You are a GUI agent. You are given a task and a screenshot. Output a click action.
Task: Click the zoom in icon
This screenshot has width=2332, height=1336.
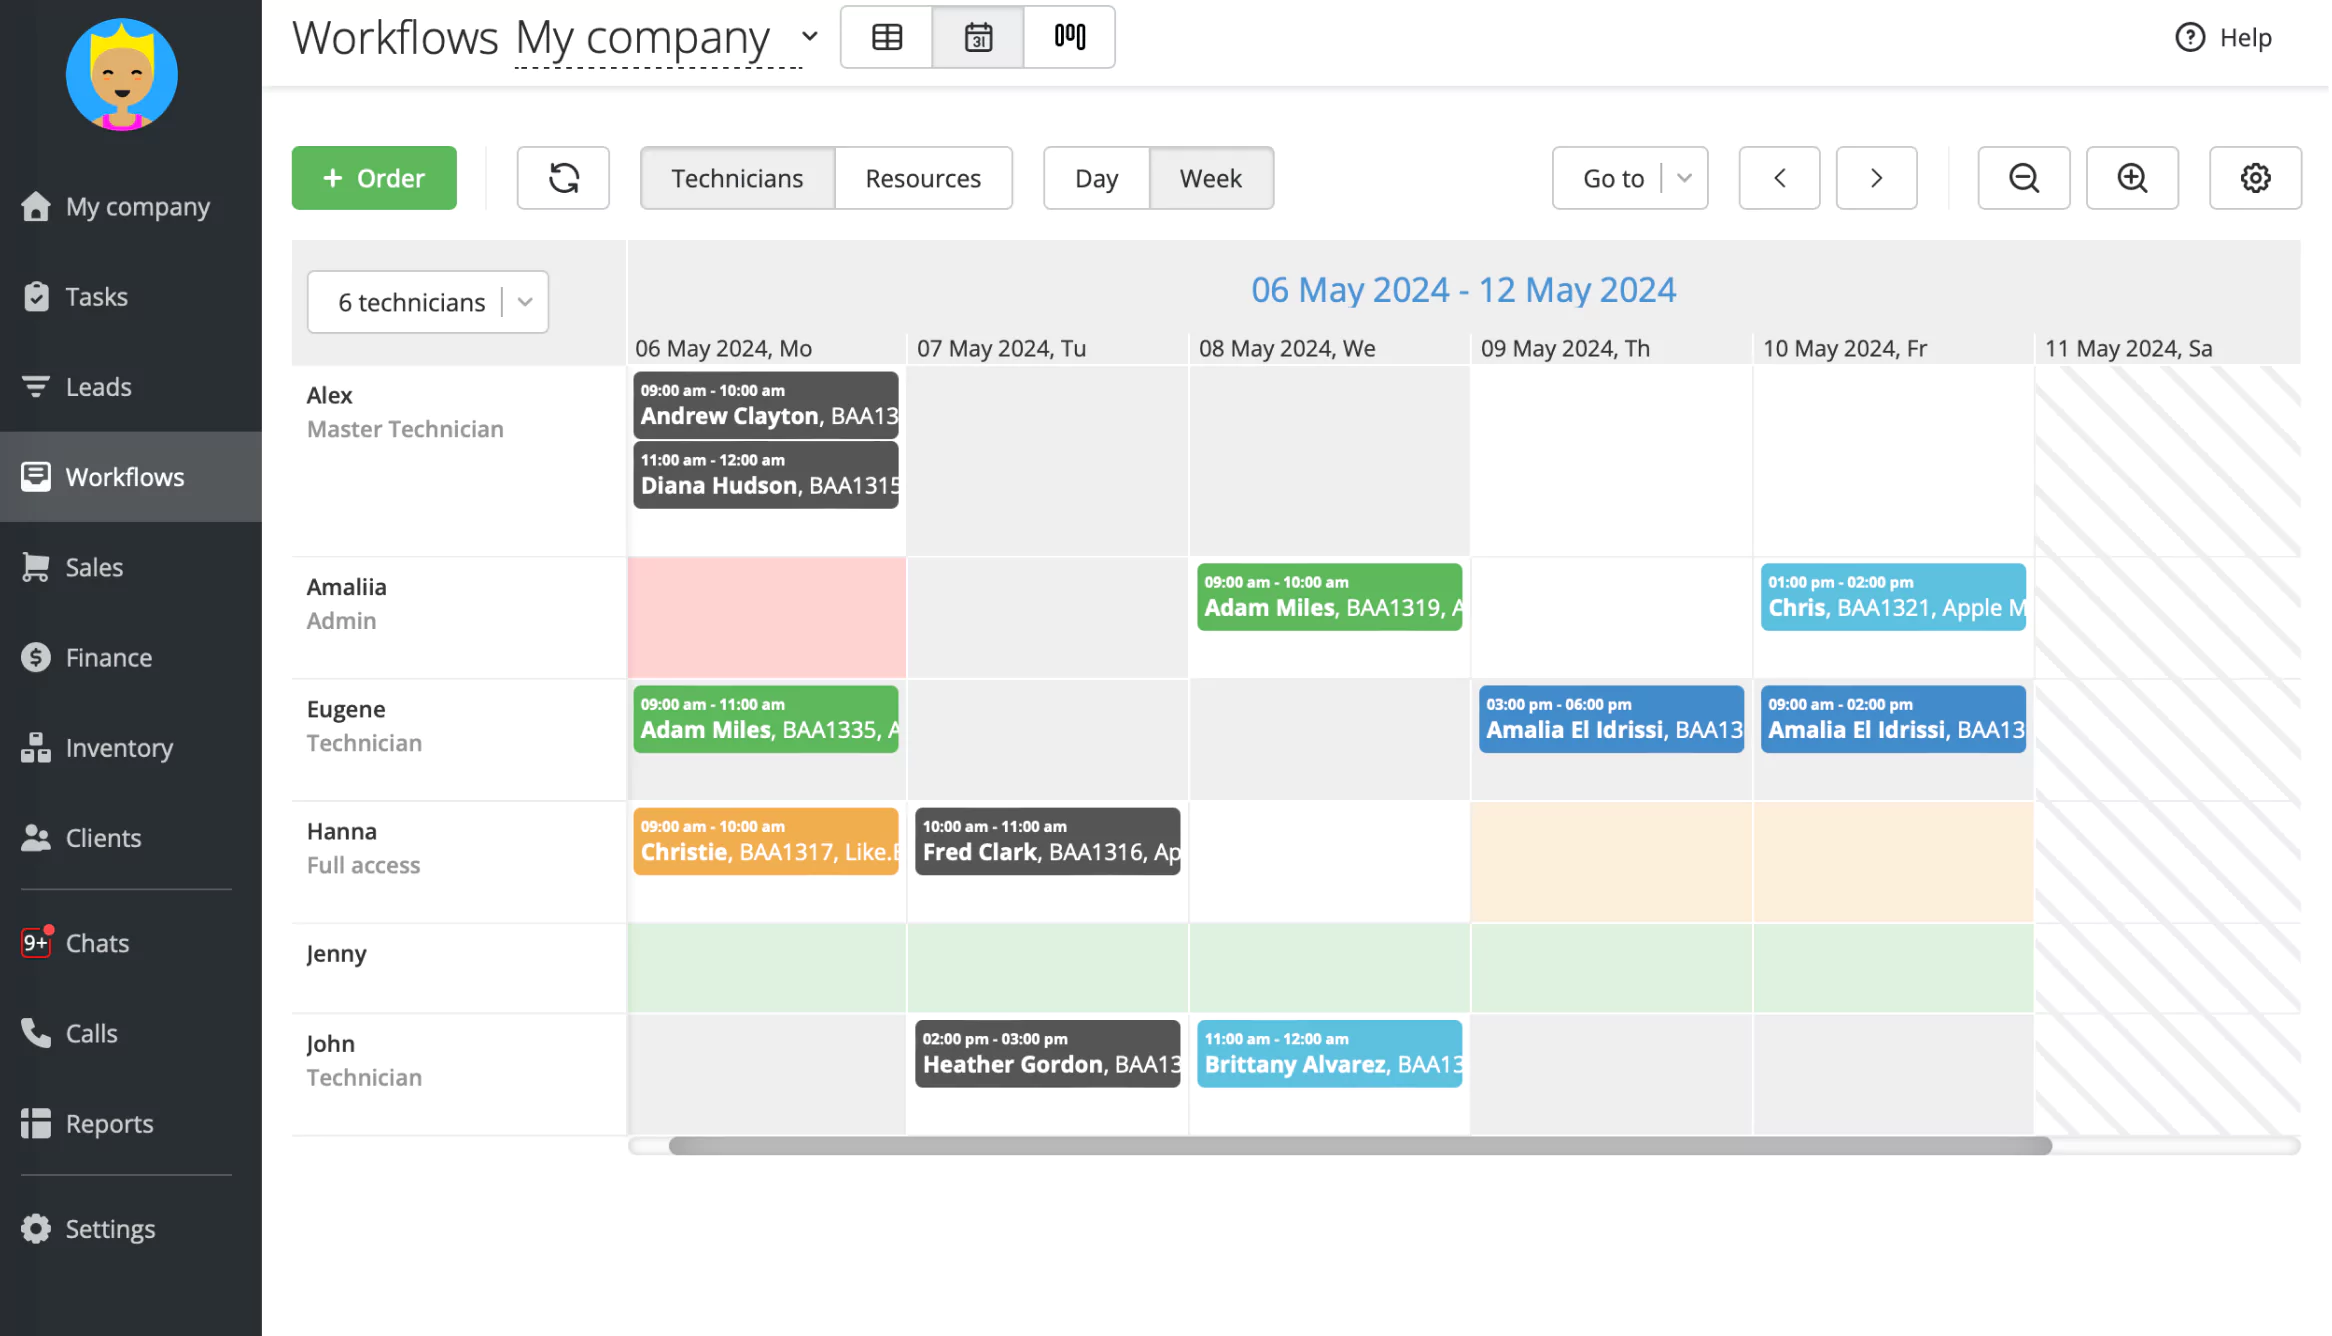point(2132,176)
